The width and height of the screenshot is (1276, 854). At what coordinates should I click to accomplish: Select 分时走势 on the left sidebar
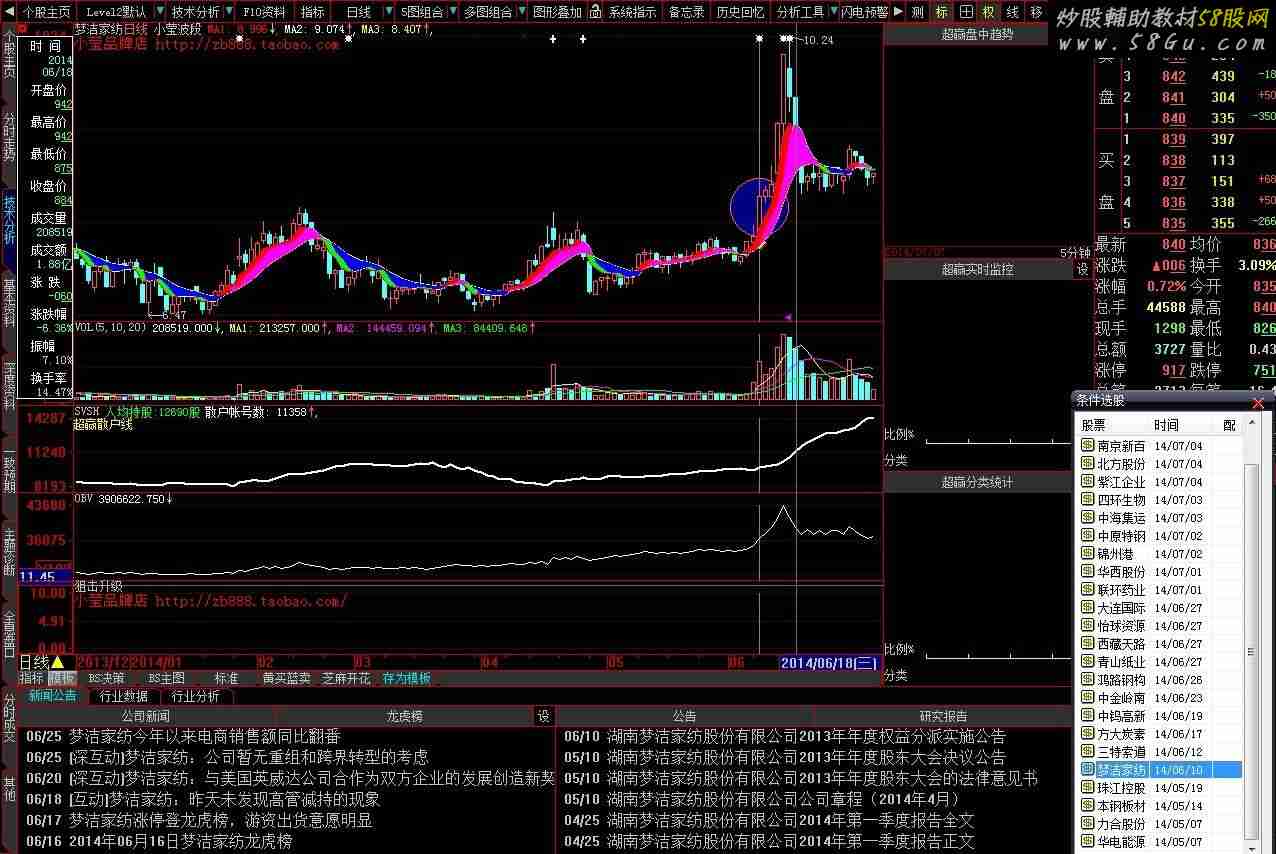[x=9, y=137]
